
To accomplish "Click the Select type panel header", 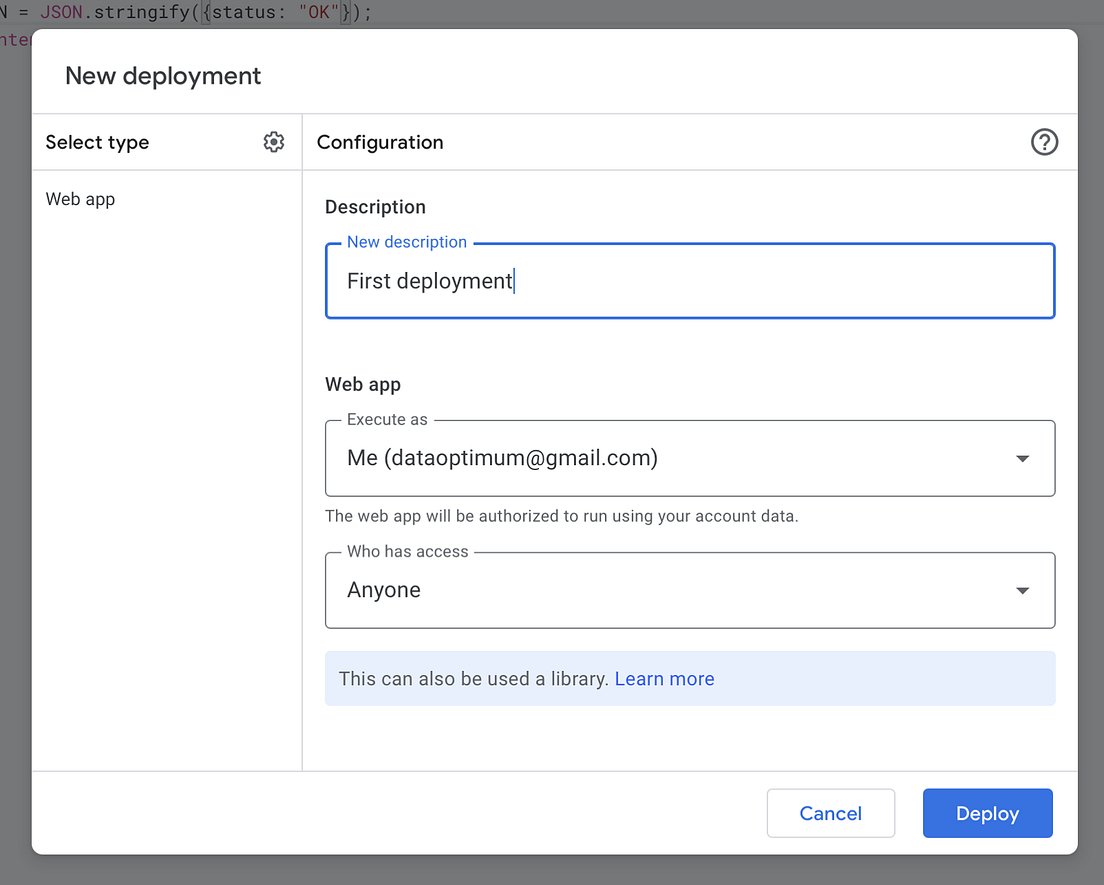I will pyautogui.click(x=97, y=142).
